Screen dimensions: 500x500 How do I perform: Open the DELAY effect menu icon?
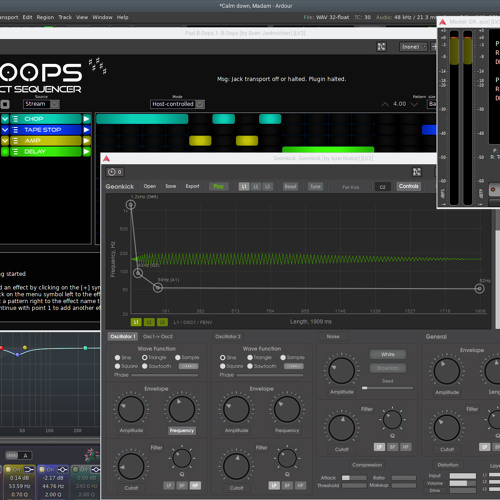pyautogui.click(x=15, y=152)
